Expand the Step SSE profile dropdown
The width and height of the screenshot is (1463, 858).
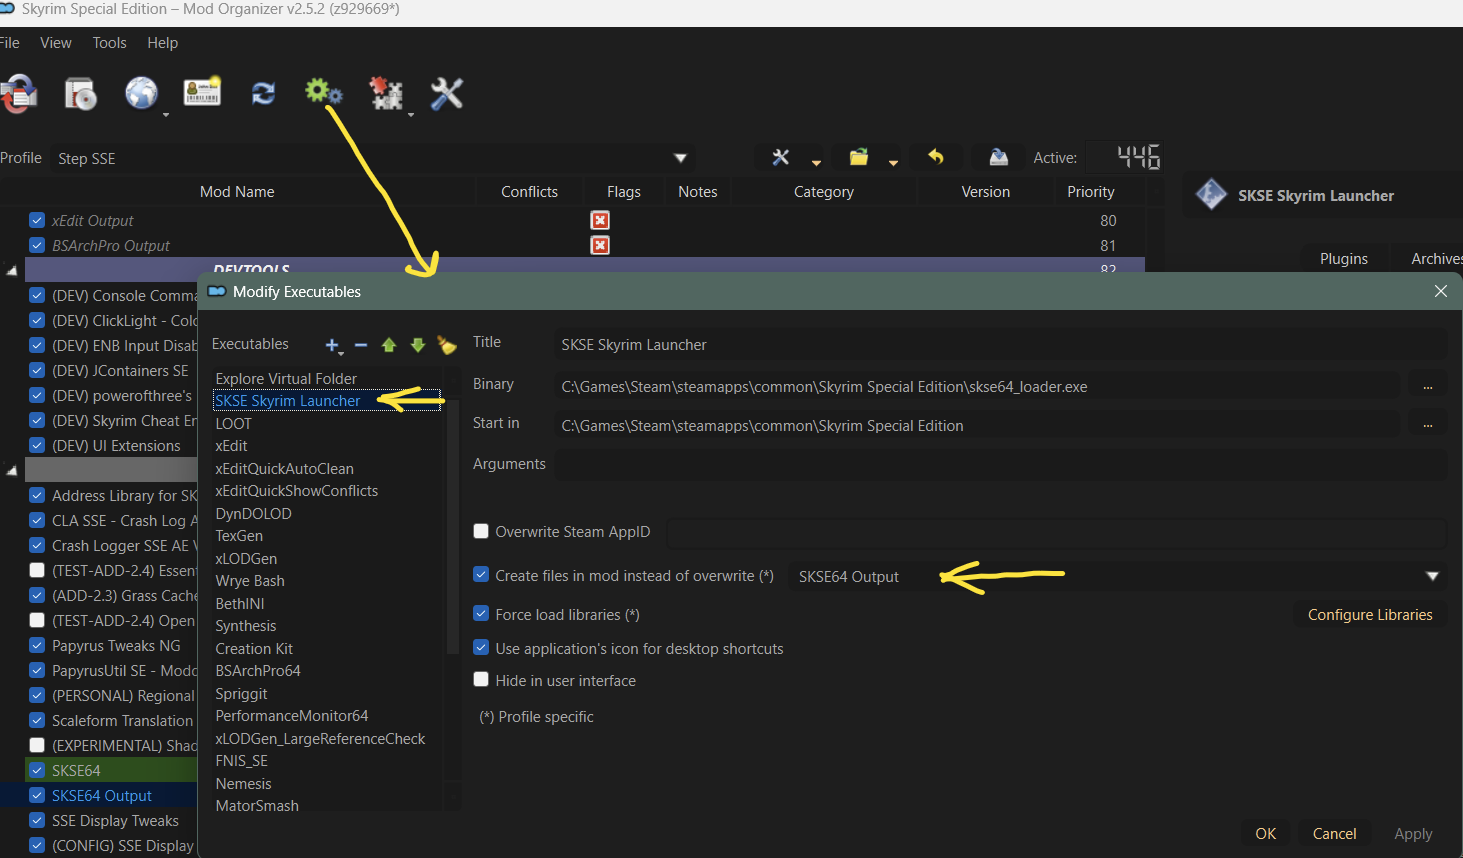680,158
